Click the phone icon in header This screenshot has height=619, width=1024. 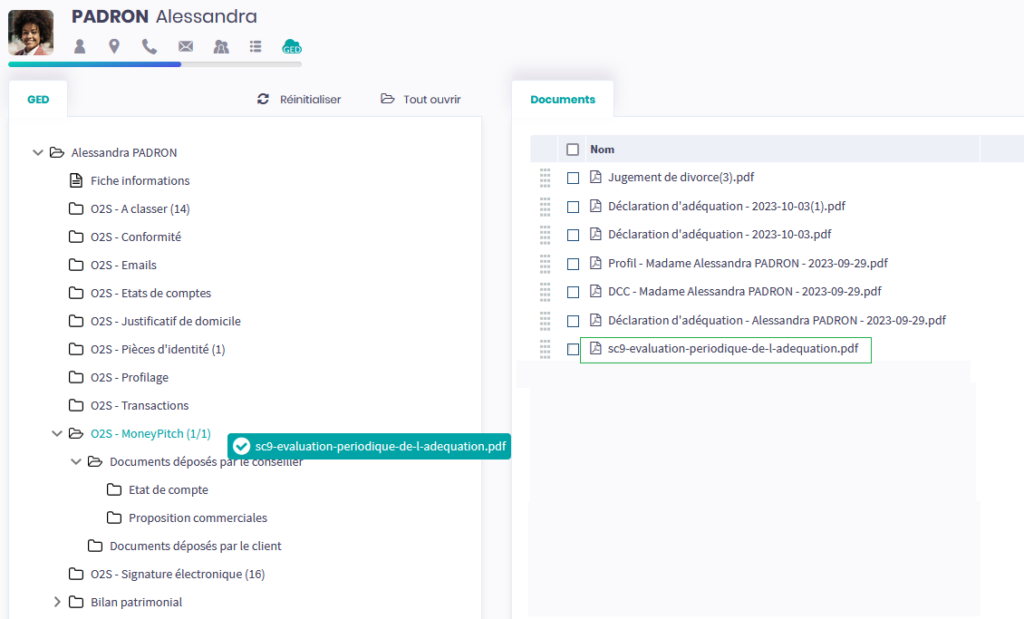click(x=149, y=46)
